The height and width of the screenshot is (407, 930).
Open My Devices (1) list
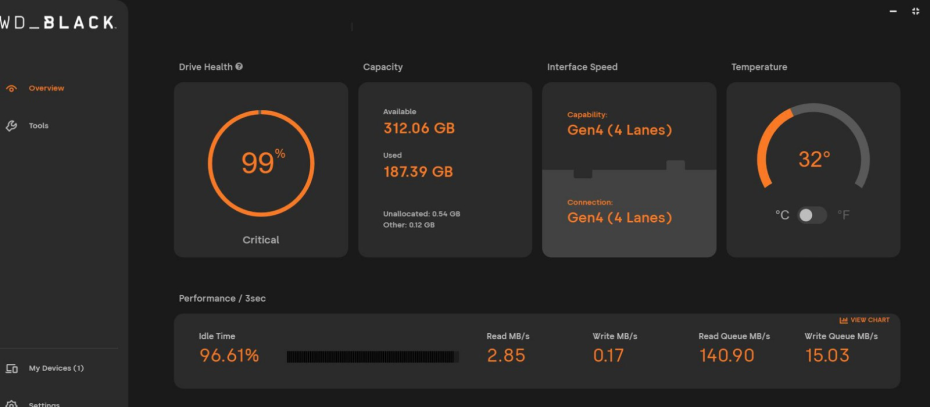coord(56,368)
